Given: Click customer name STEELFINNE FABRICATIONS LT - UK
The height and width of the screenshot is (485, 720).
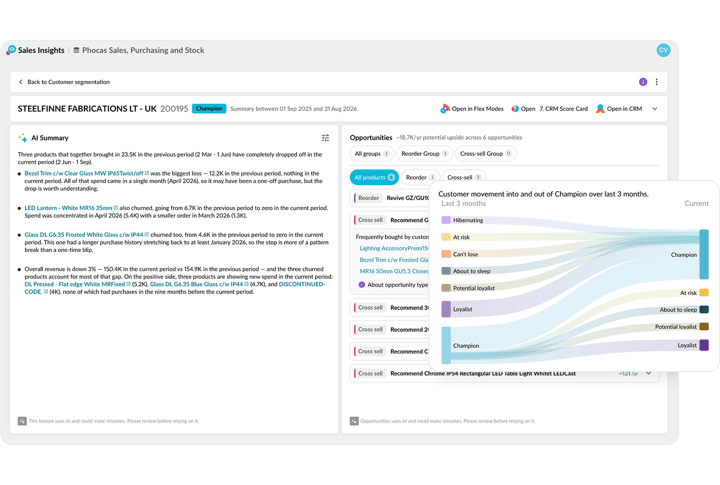Looking at the screenshot, I should click(87, 109).
